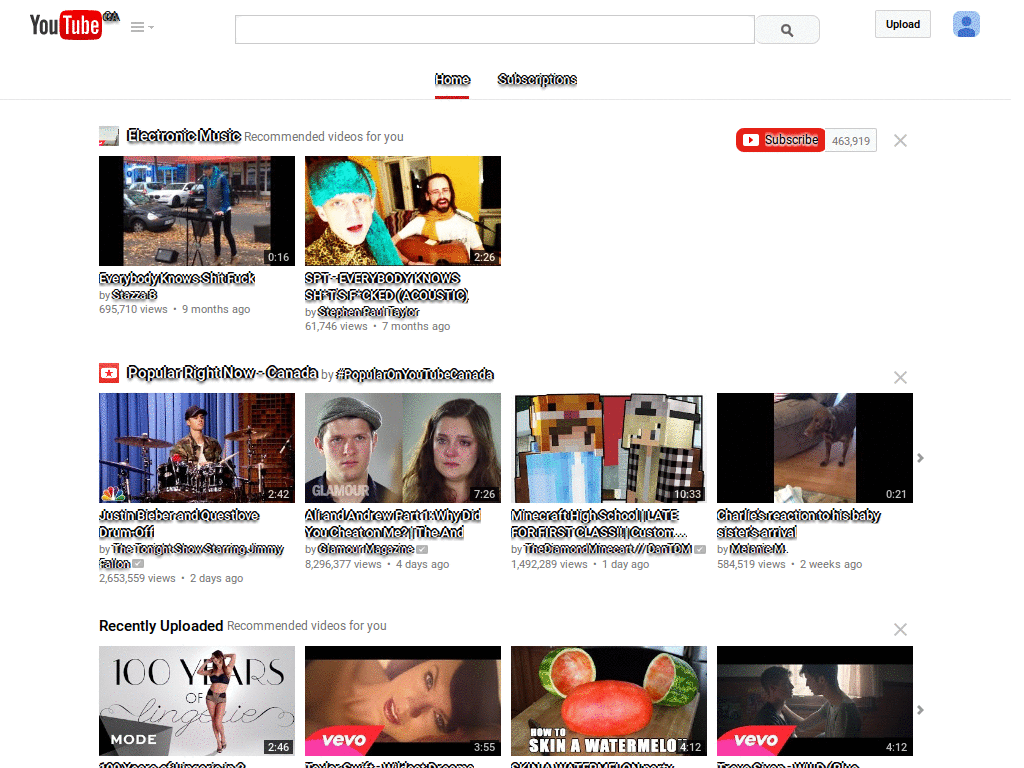Viewport: 1024px width, 768px height.
Task: Show next videos in Popular Right Now
Action: point(920,458)
